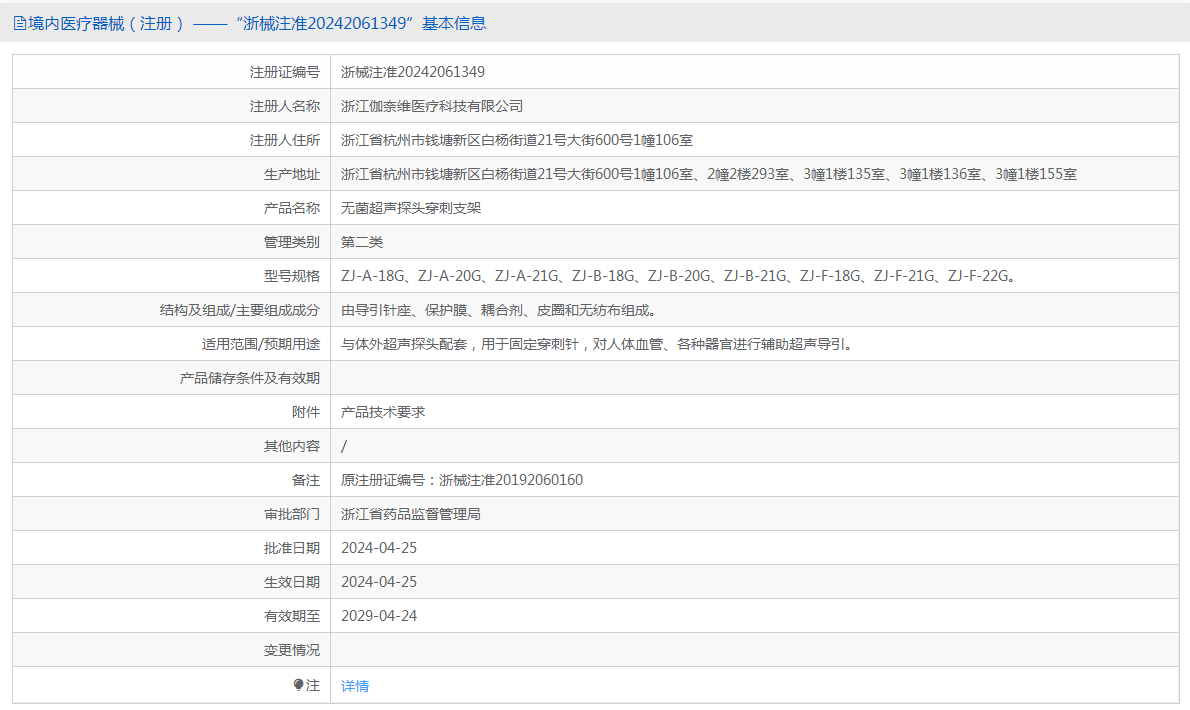Click the 注册人住所 label

[x=285, y=140]
